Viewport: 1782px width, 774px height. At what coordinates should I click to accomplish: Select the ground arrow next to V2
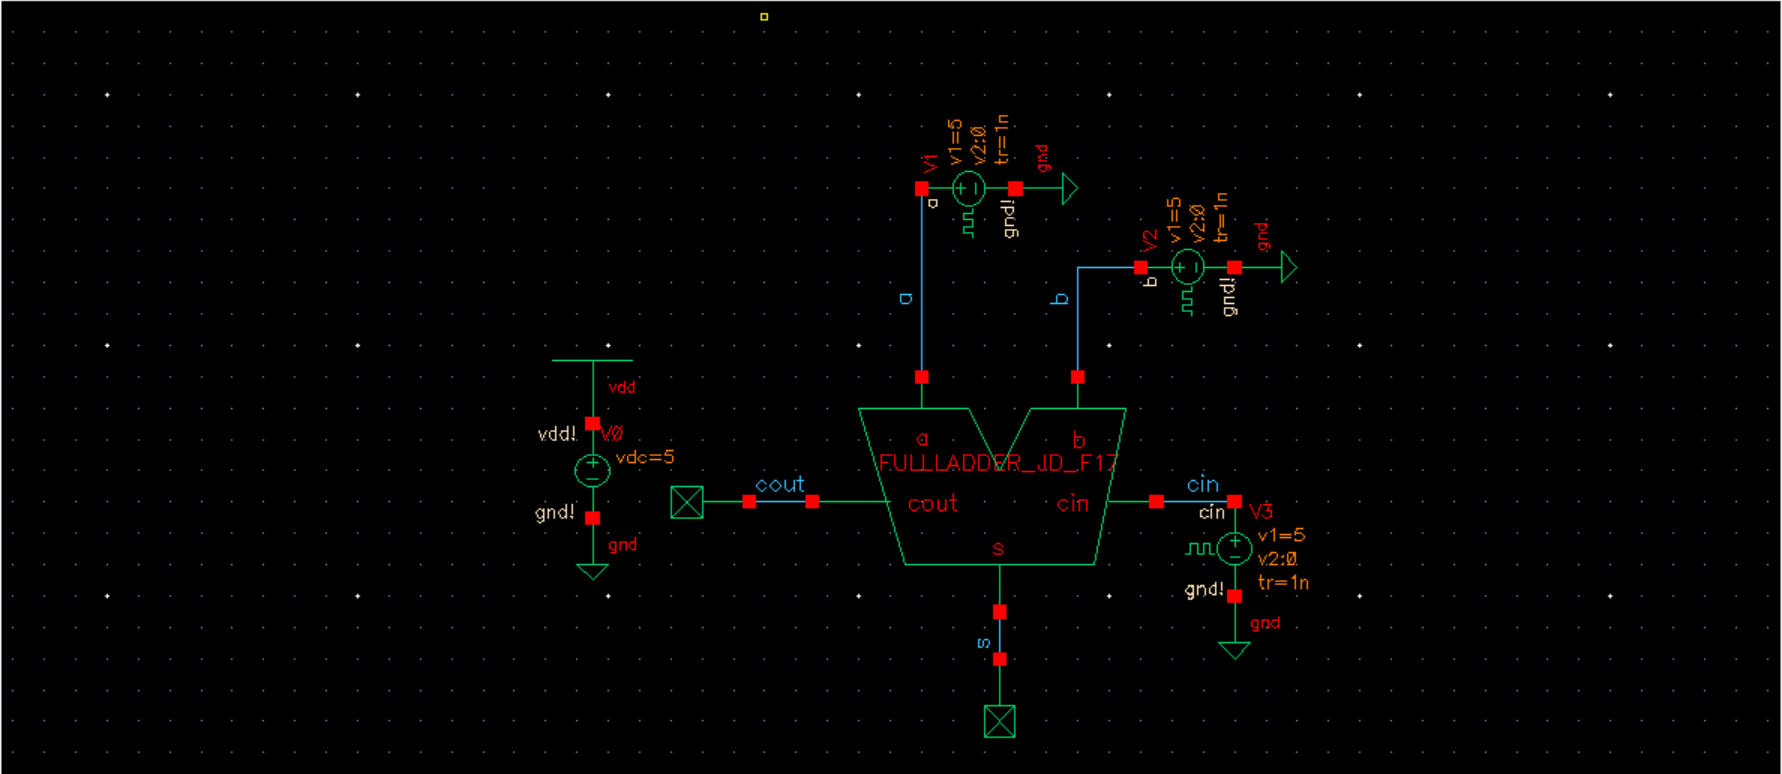click(x=1288, y=267)
